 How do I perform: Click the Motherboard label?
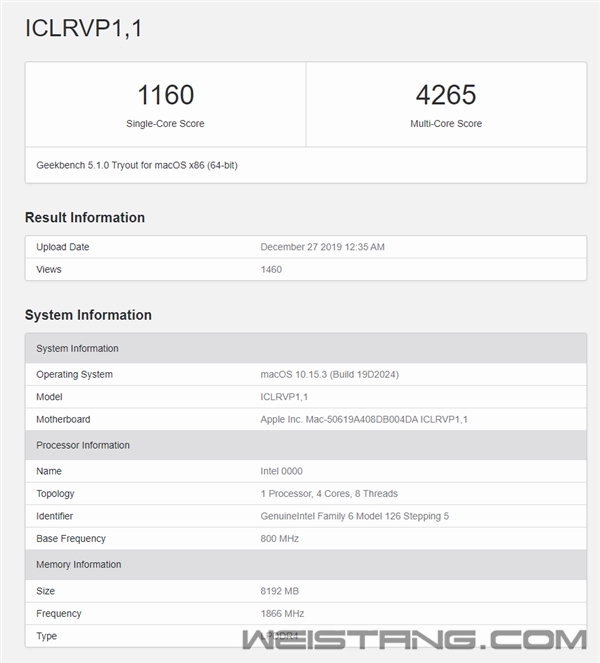tap(63, 419)
